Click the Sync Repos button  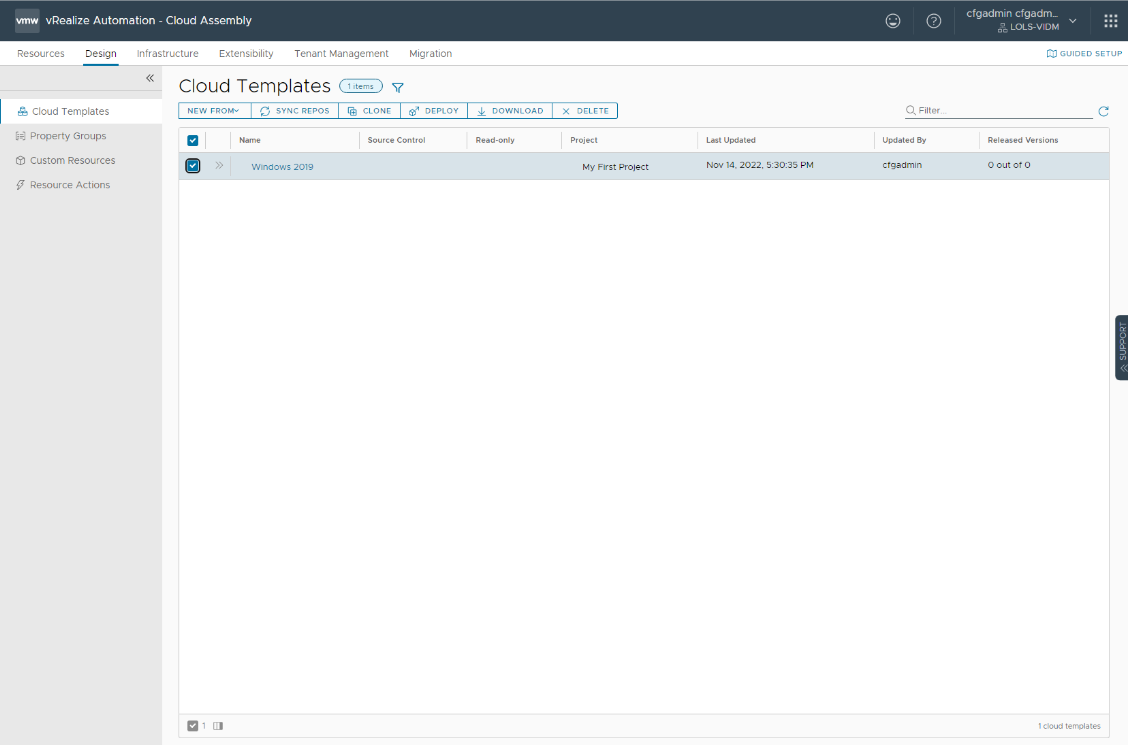[x=295, y=111]
